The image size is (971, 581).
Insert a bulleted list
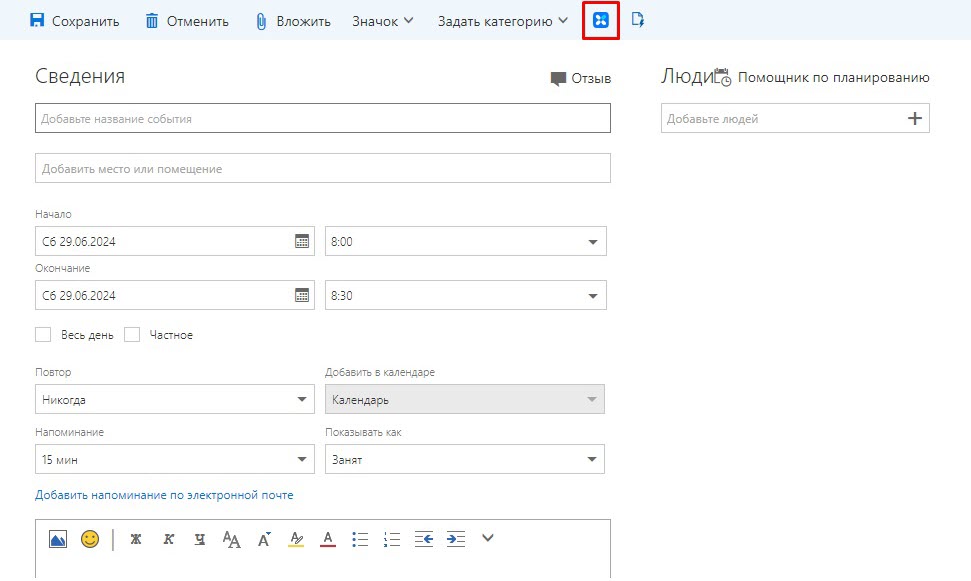[361, 539]
